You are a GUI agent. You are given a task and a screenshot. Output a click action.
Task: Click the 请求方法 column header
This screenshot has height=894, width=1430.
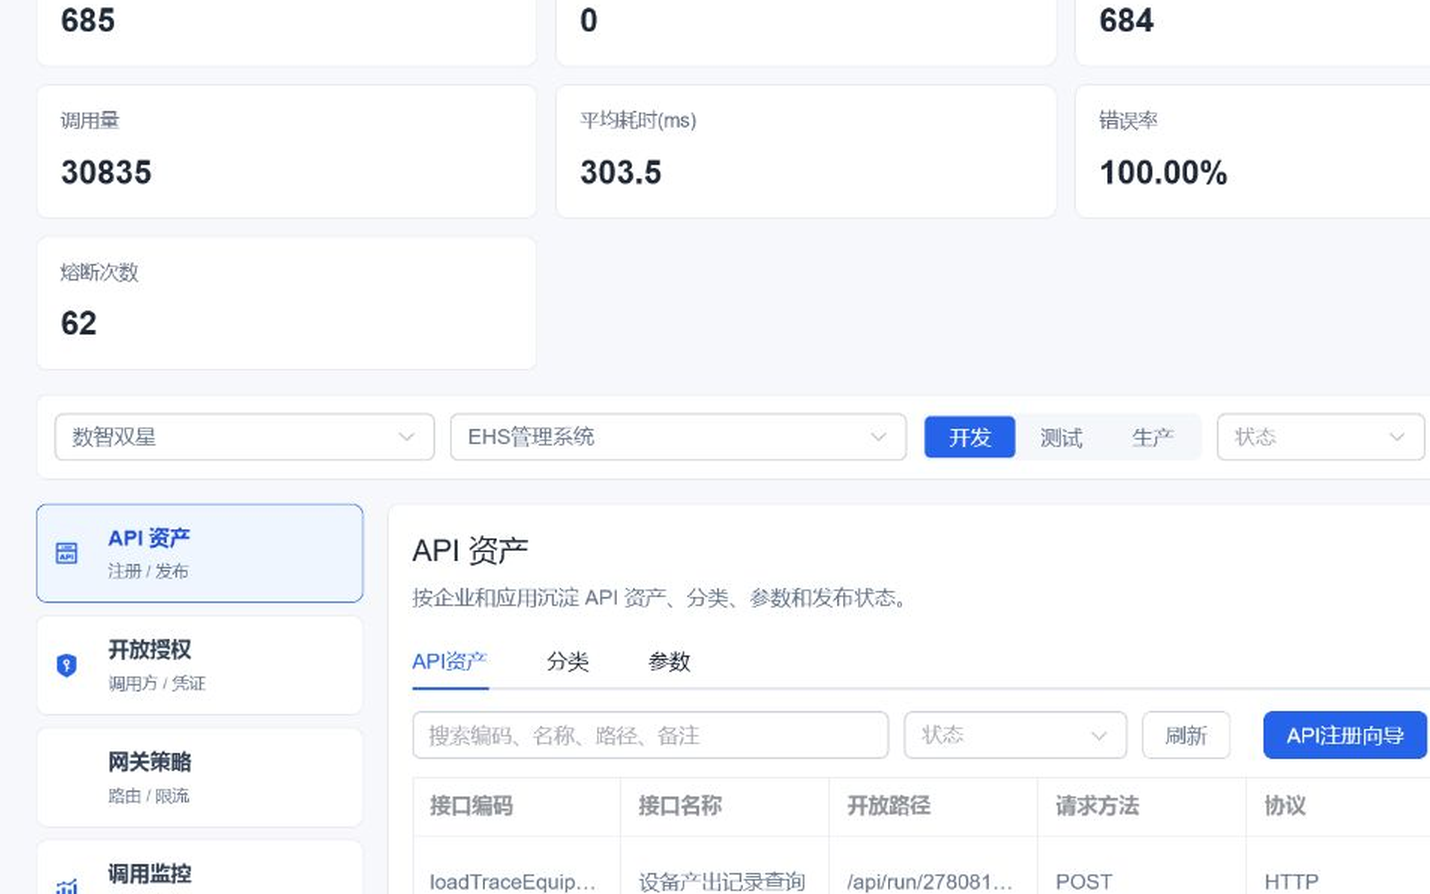pos(1142,806)
